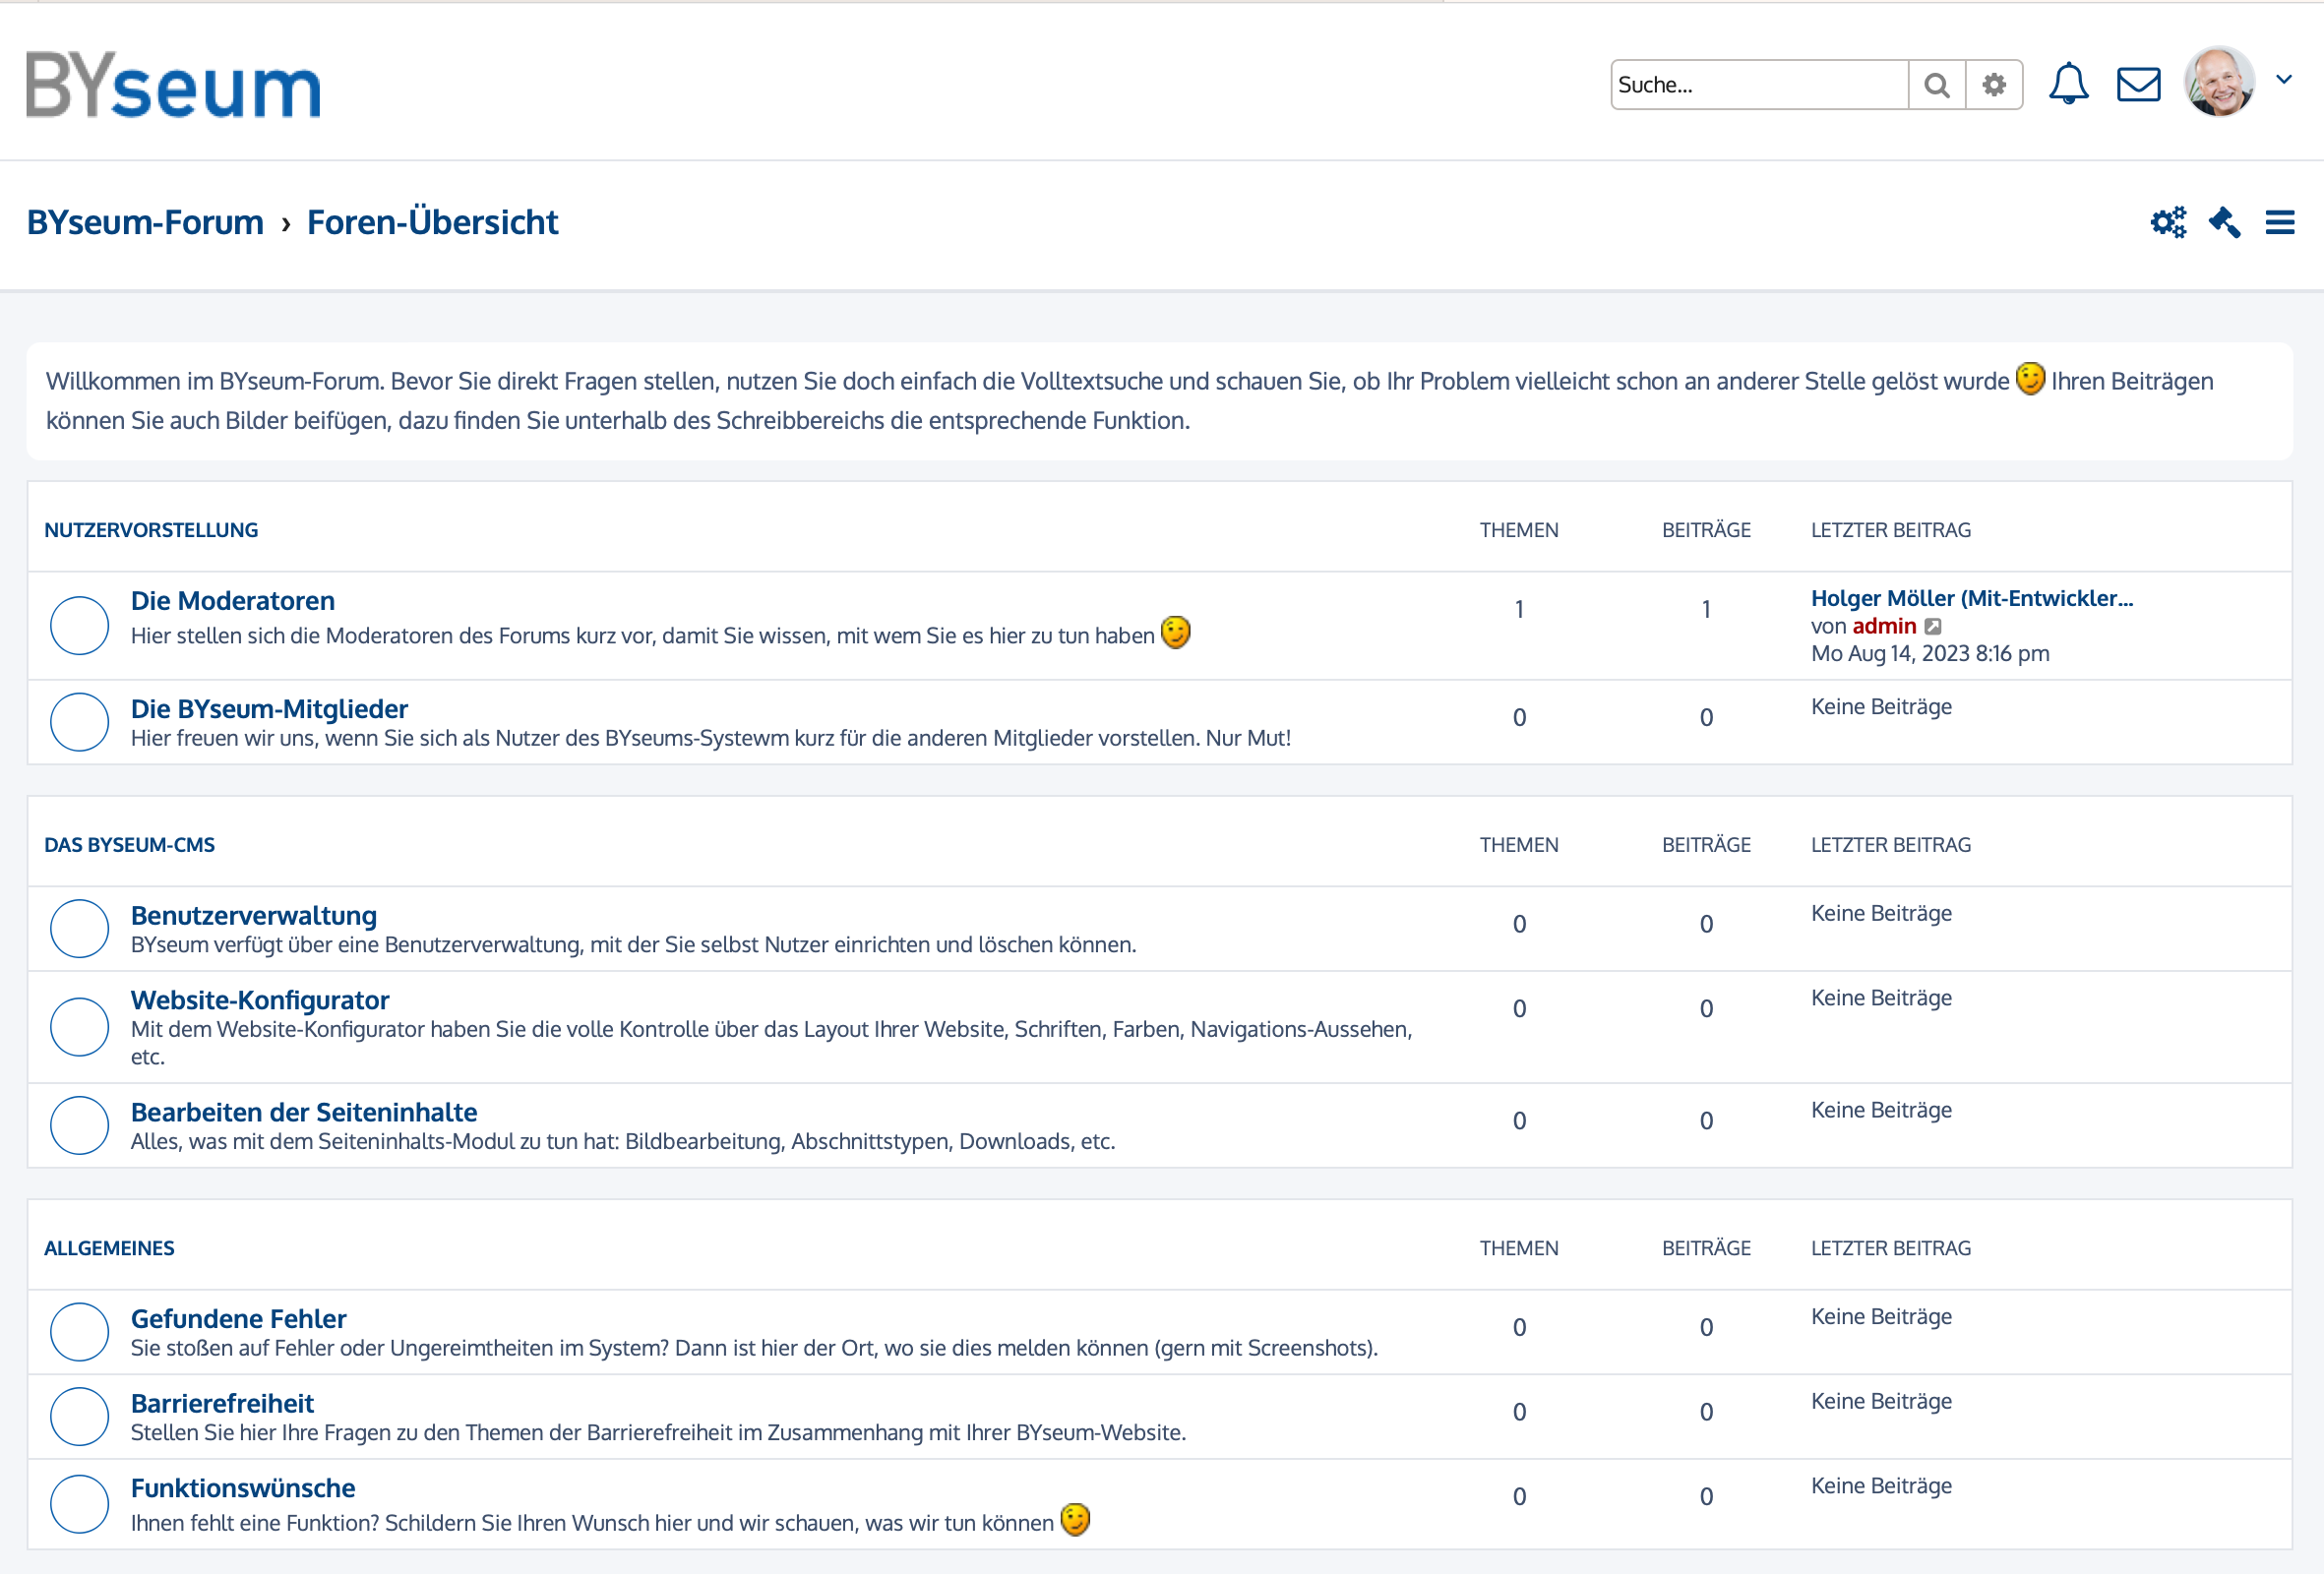This screenshot has width=2324, height=1574.
Task: Open the admin user profile link
Action: [x=1883, y=626]
